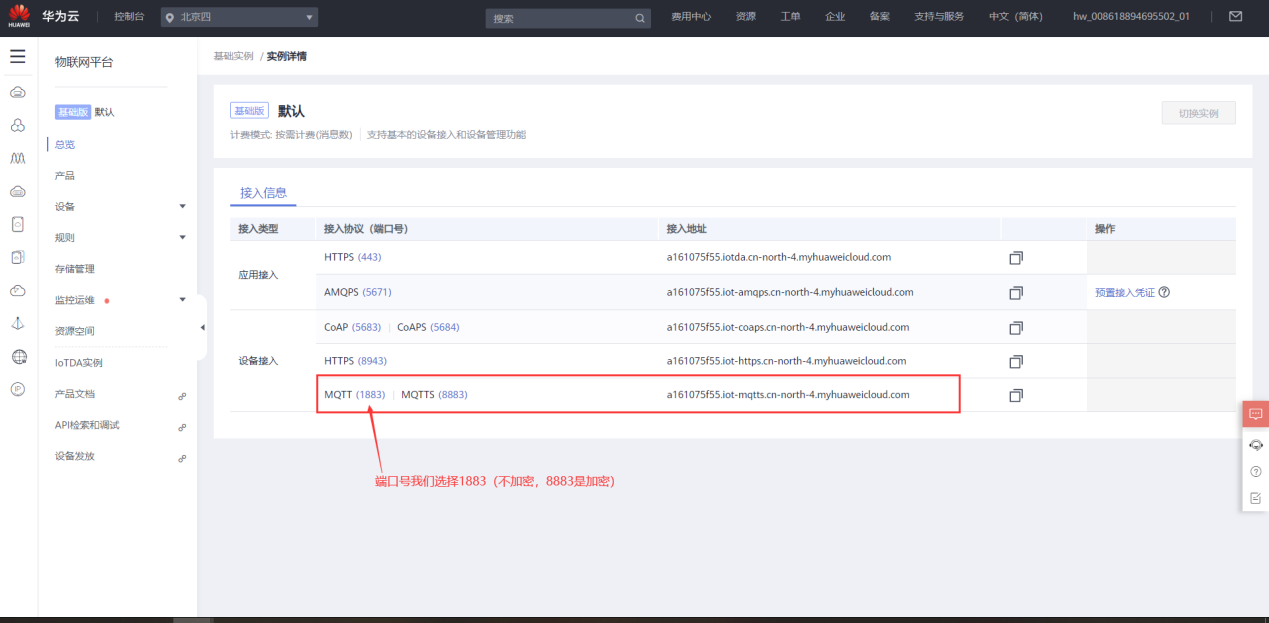Open external link icon beside 设备发放
The height and width of the screenshot is (623, 1269).
182,458
